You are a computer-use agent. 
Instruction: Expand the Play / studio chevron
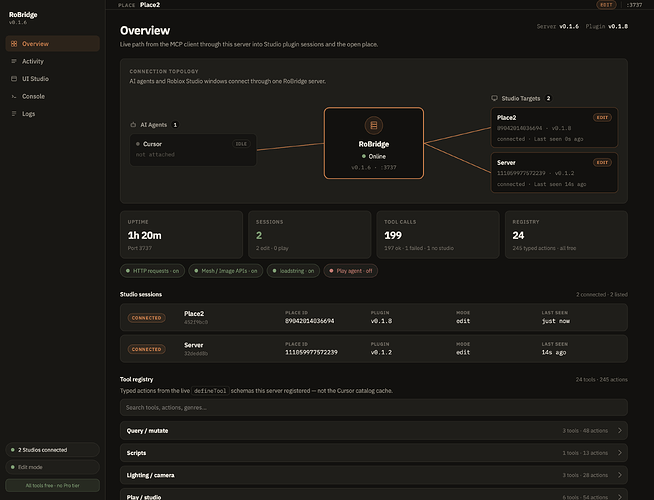[620, 497]
